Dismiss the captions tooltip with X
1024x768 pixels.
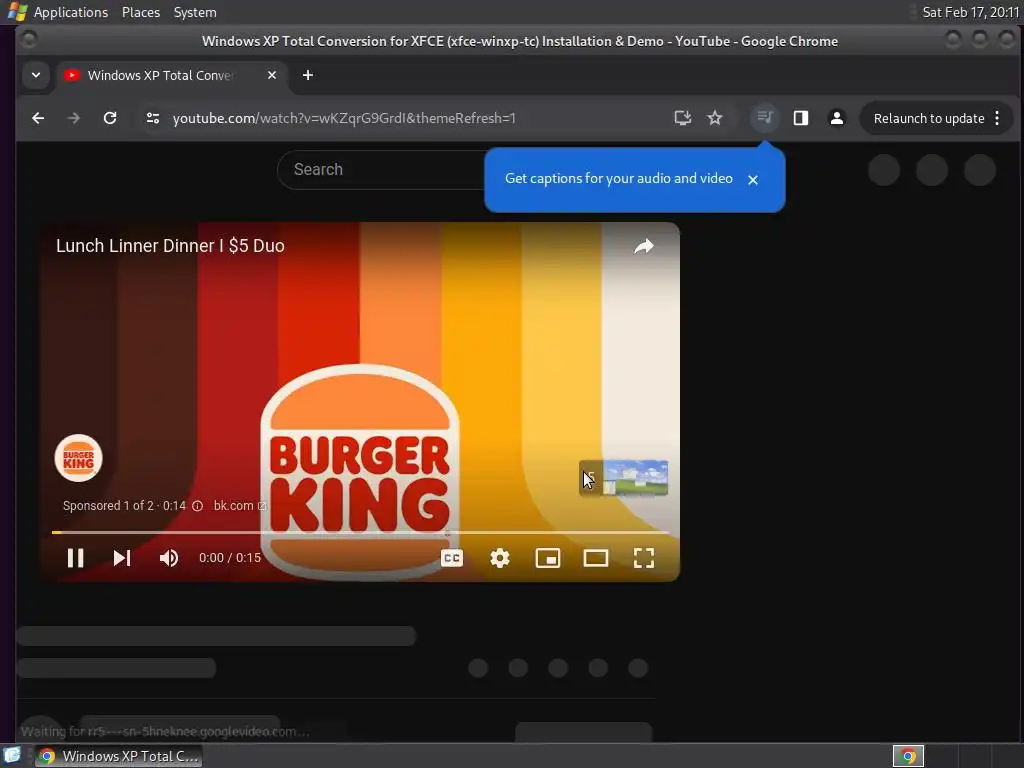click(x=752, y=180)
